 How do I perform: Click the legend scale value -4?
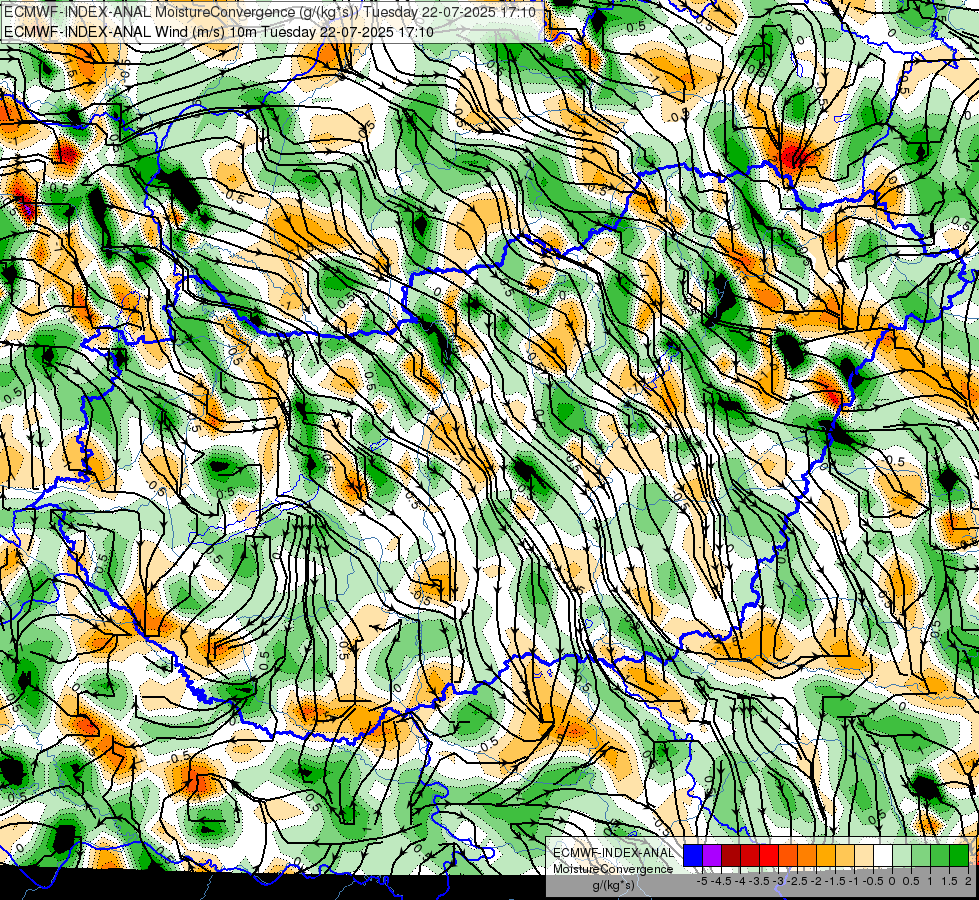point(742,881)
